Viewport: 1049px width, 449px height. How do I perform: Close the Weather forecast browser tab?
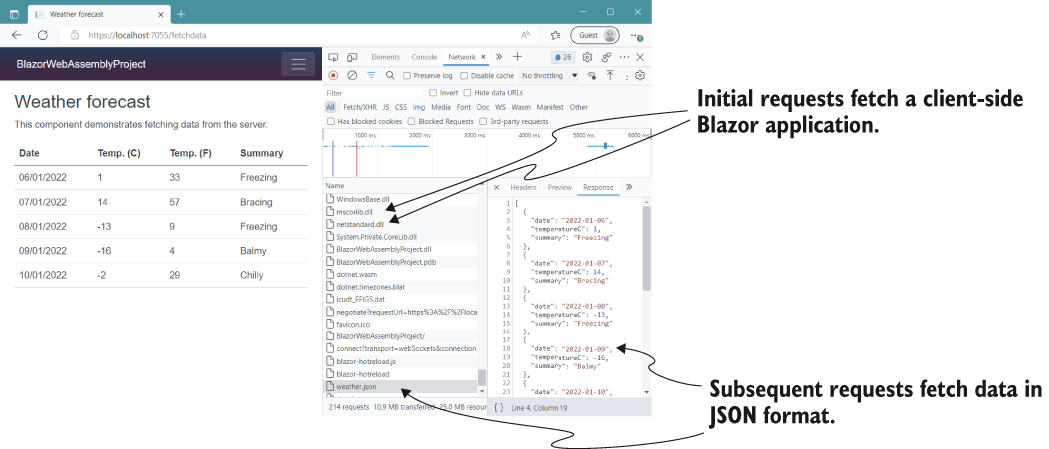(x=161, y=14)
